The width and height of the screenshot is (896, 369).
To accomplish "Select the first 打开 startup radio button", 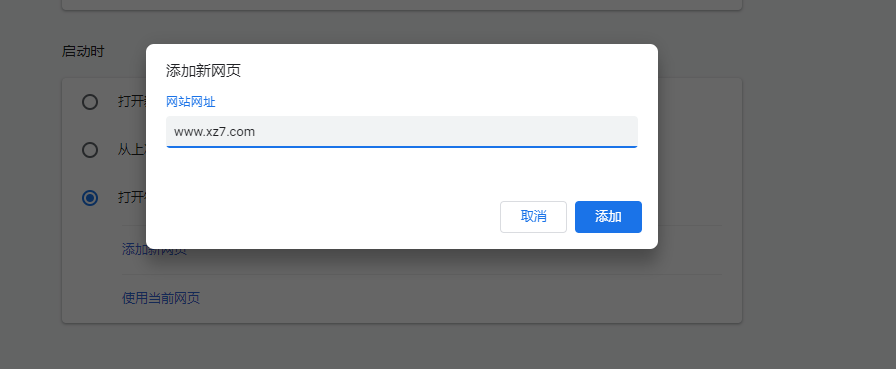I will pos(90,102).
